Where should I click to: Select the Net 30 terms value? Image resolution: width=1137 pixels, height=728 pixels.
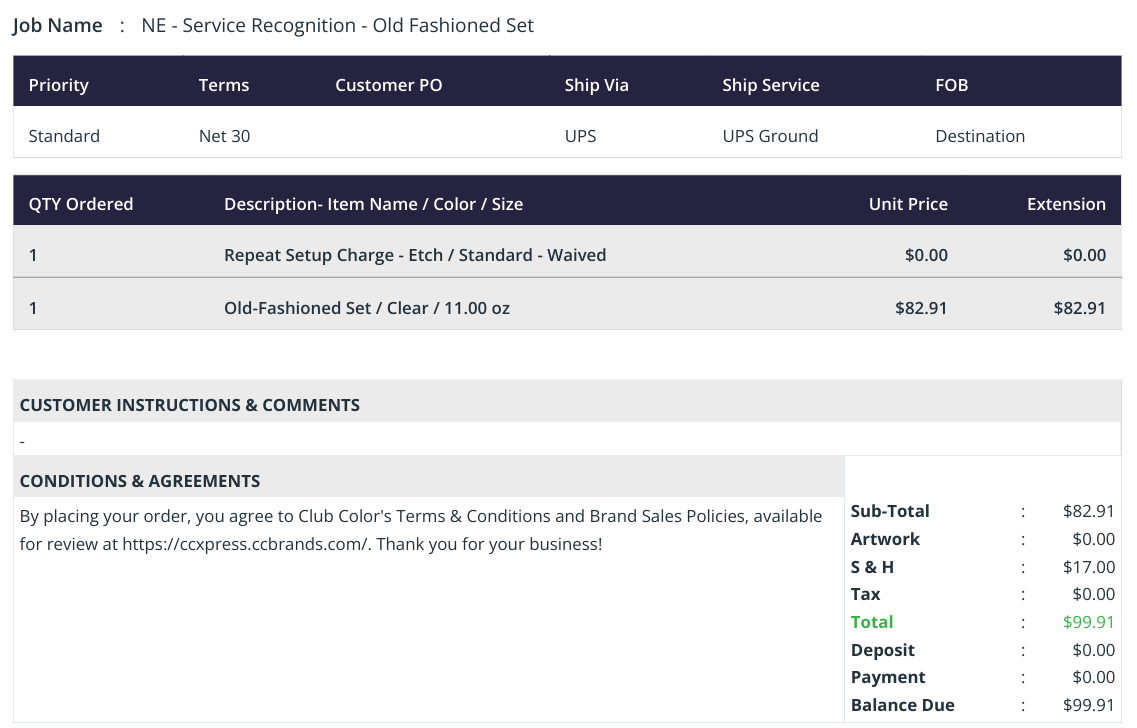pyautogui.click(x=224, y=136)
